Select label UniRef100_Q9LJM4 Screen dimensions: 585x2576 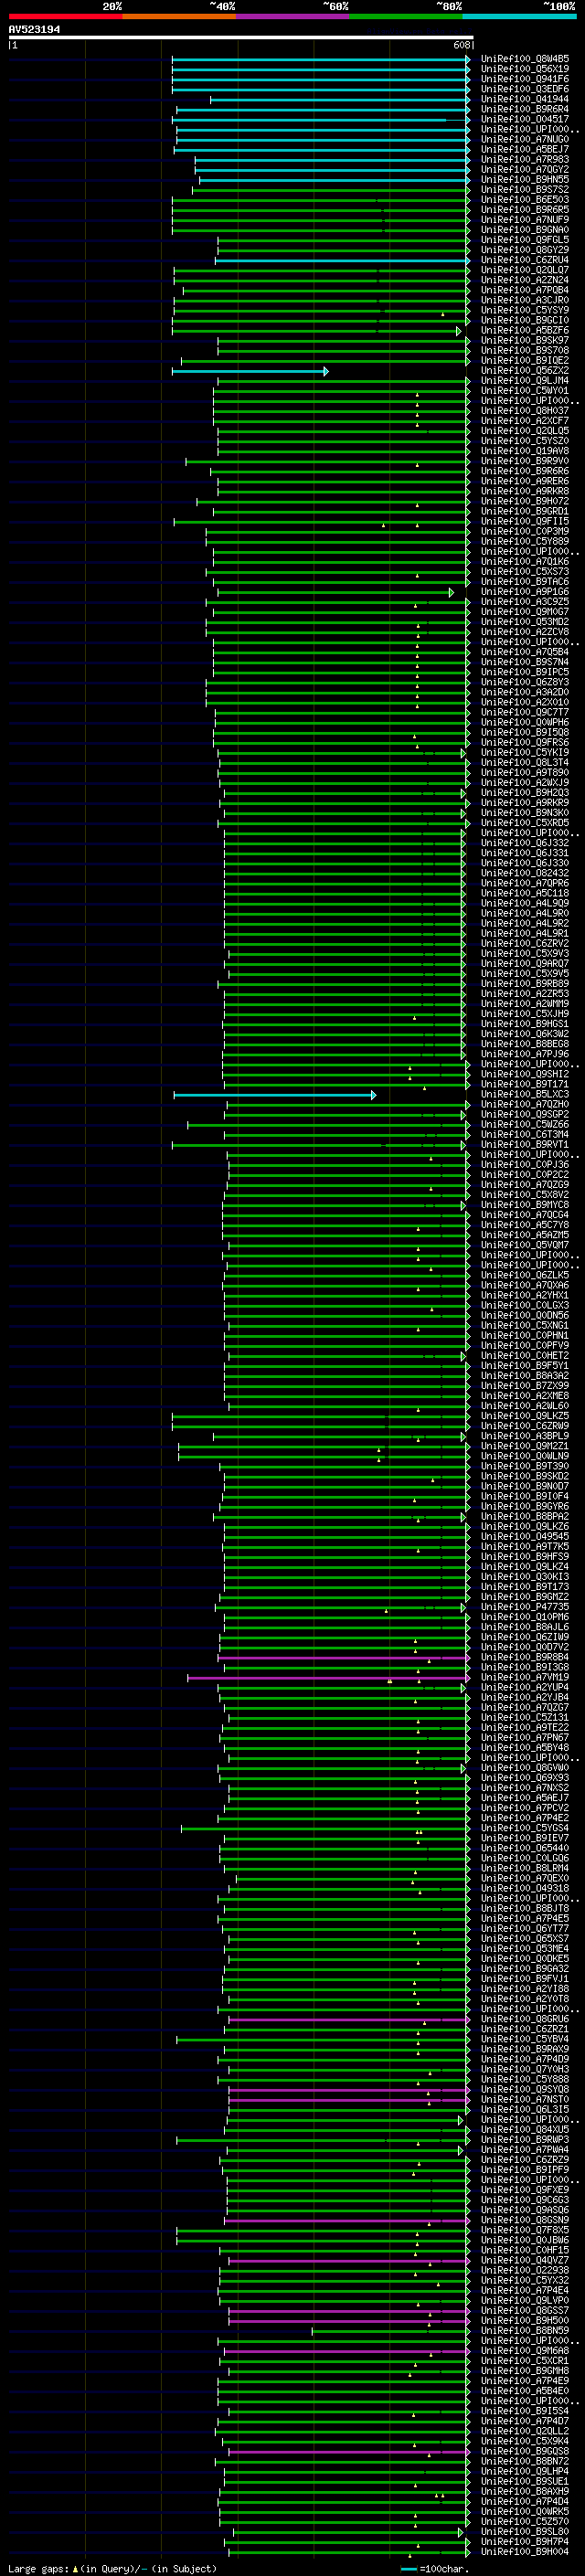coord(525,380)
